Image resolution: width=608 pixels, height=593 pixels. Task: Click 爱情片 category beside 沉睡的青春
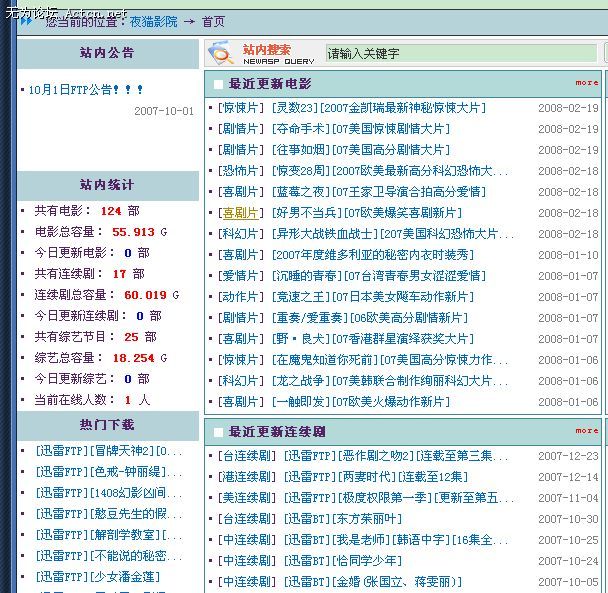click(240, 276)
